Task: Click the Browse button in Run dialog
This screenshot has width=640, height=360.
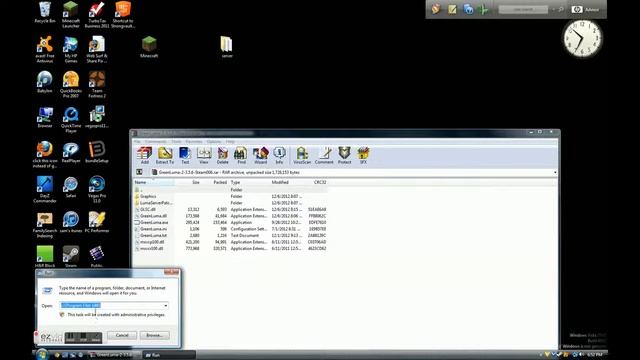Action: pos(154,335)
